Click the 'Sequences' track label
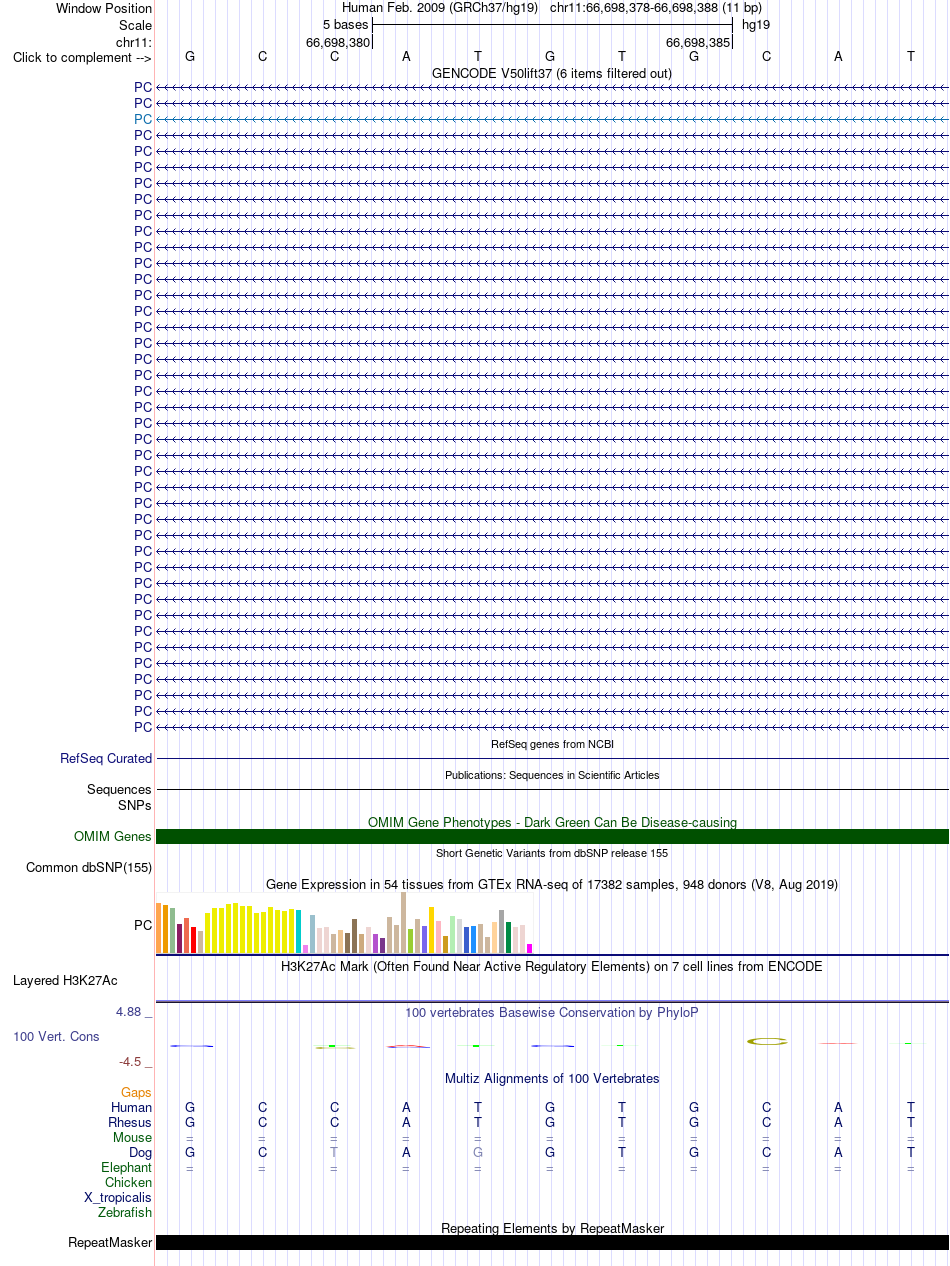950x1266 pixels. point(119,790)
